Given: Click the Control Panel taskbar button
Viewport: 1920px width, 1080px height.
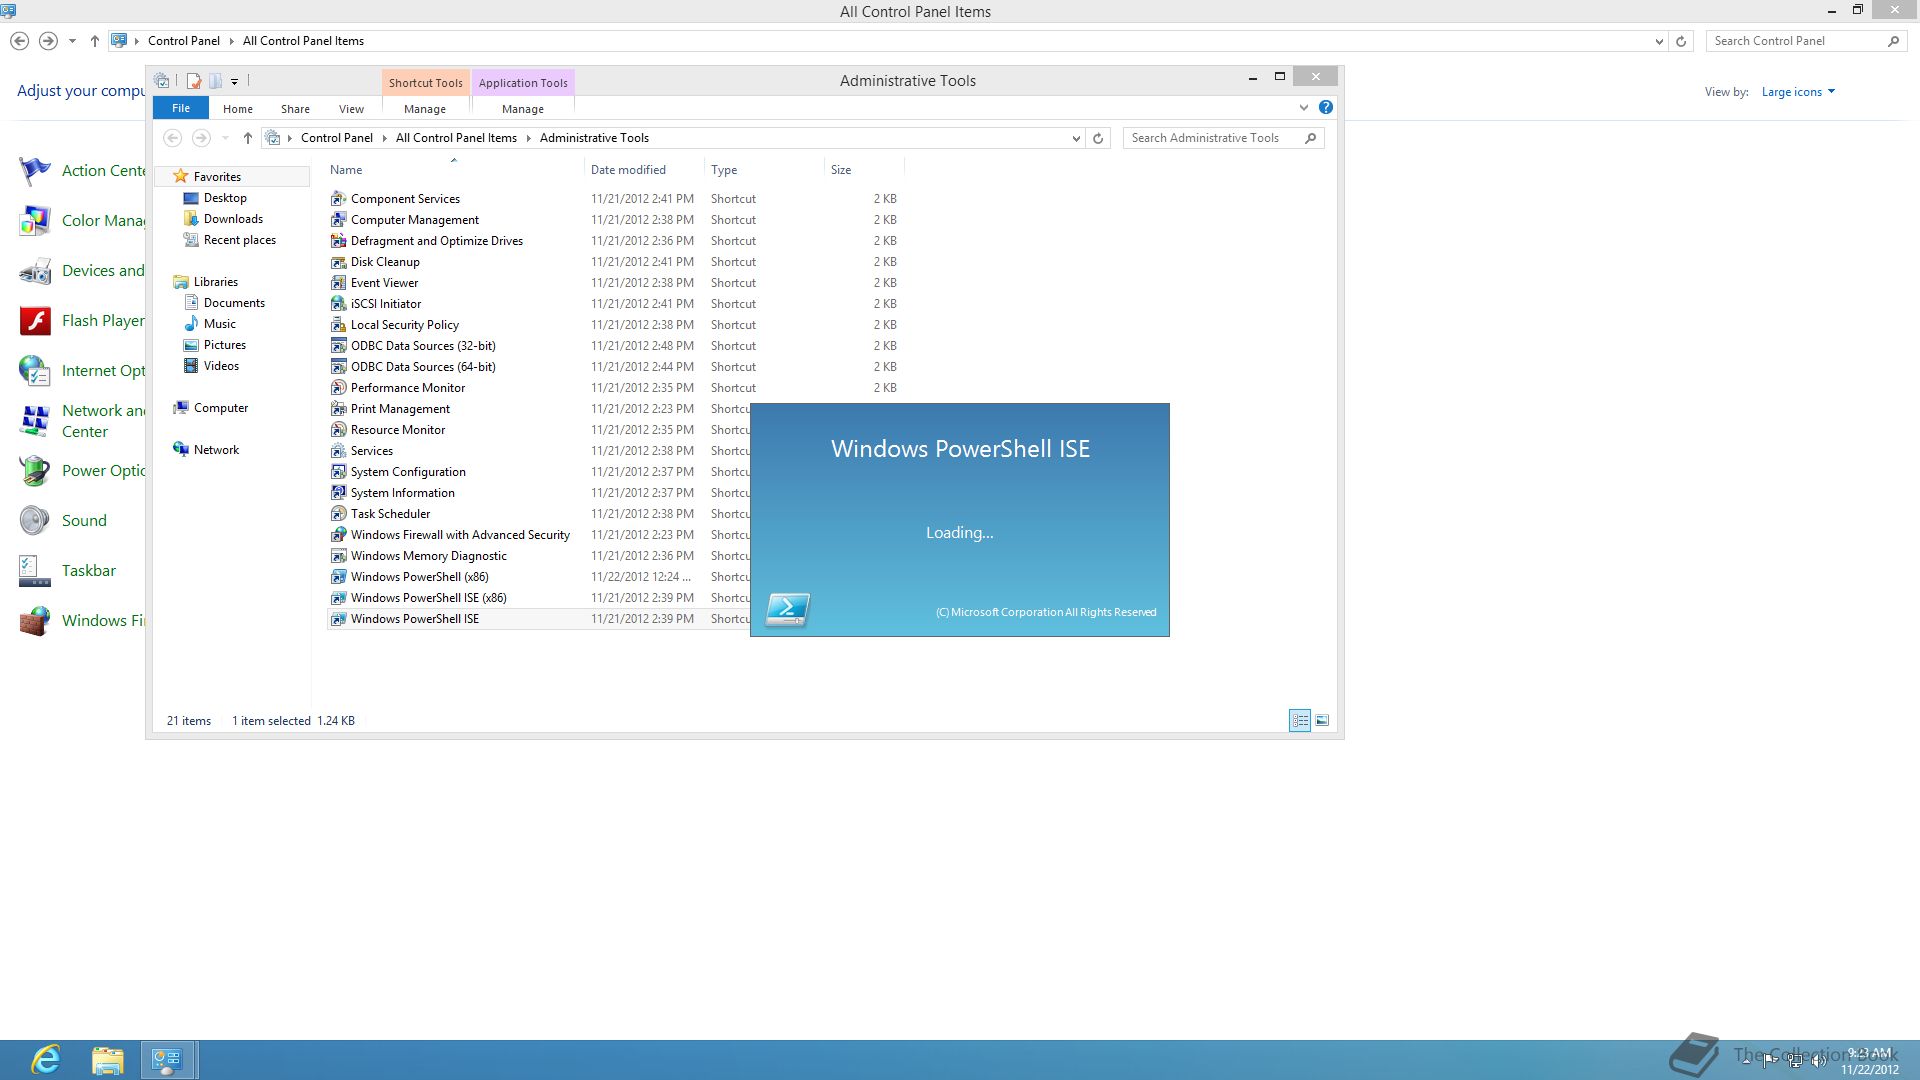Looking at the screenshot, I should coord(167,1060).
